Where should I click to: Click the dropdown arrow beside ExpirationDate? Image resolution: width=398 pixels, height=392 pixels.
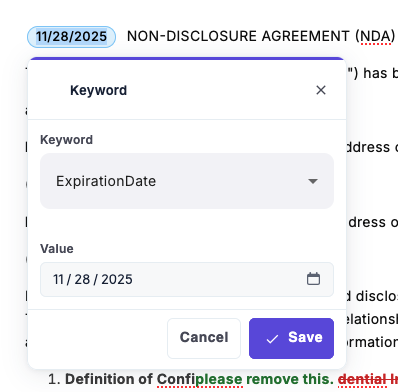313,181
